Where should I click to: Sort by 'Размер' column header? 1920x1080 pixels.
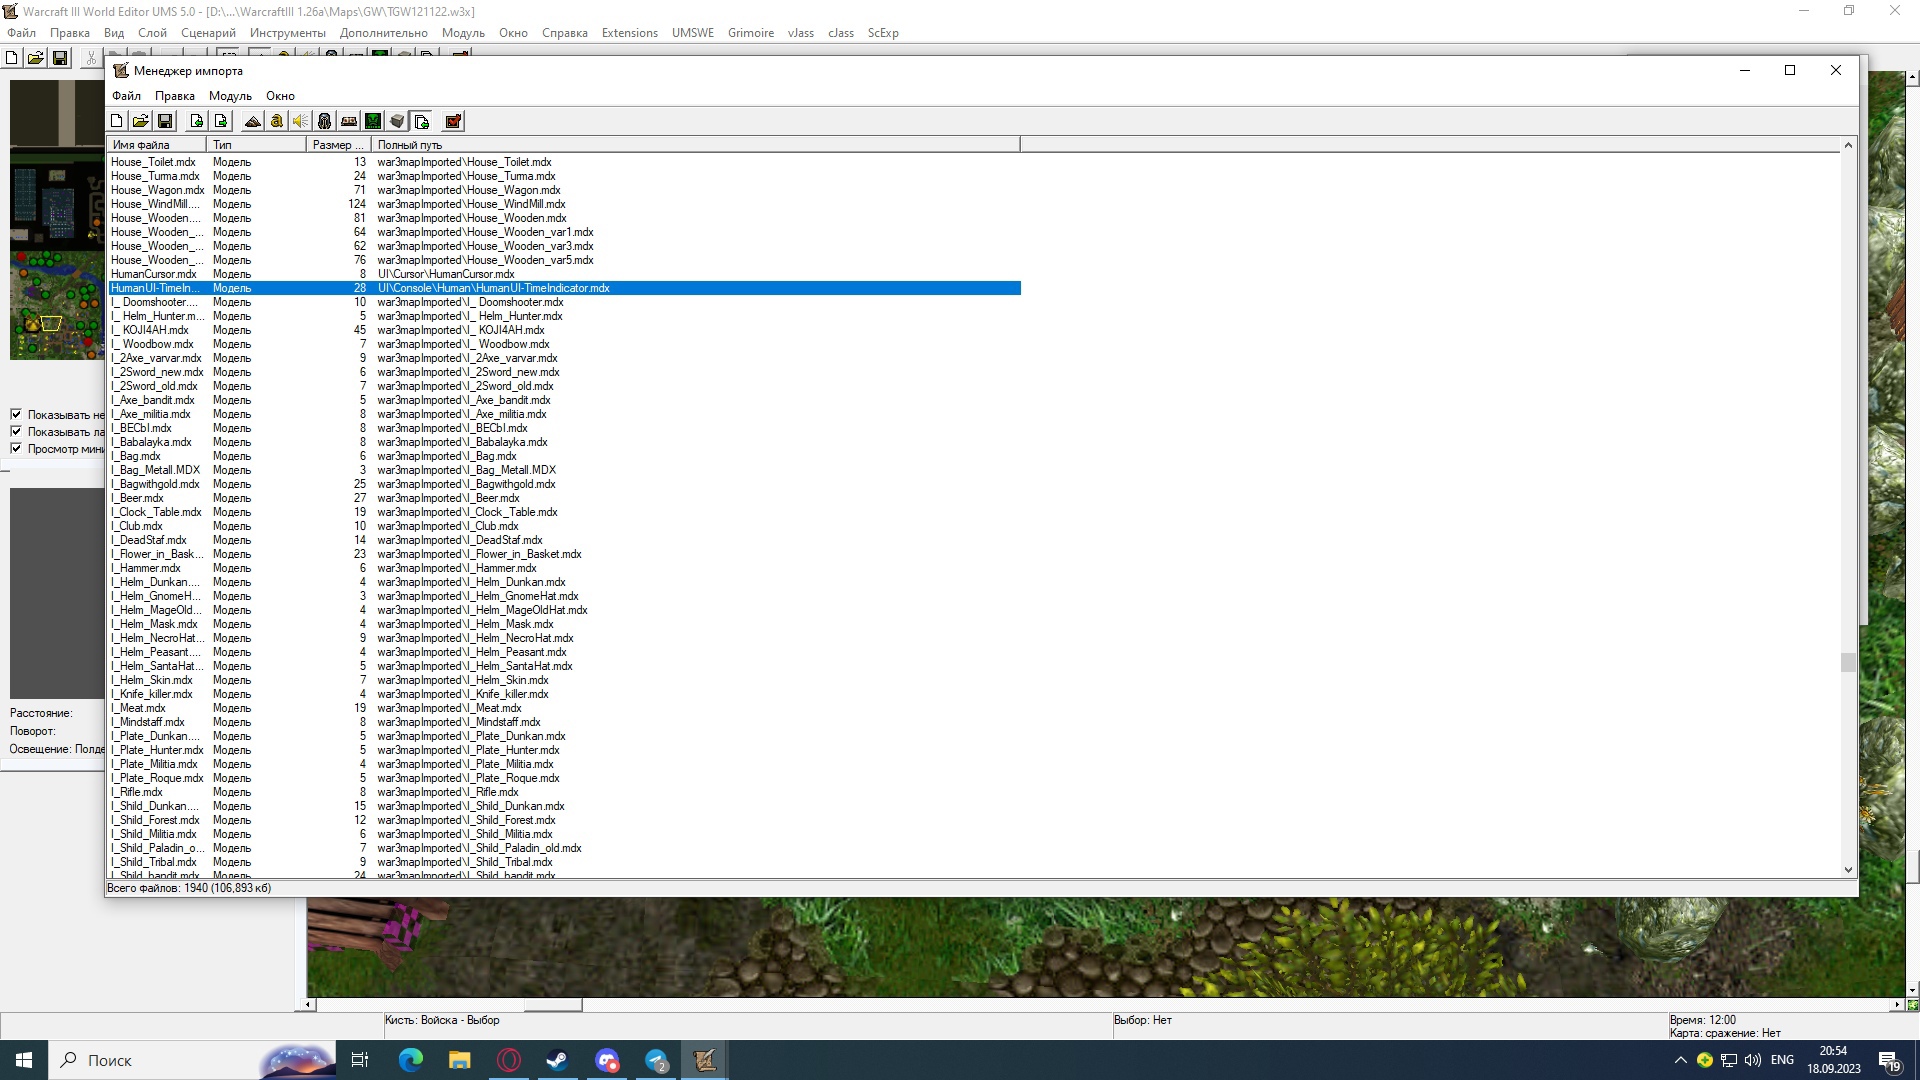pos(339,145)
